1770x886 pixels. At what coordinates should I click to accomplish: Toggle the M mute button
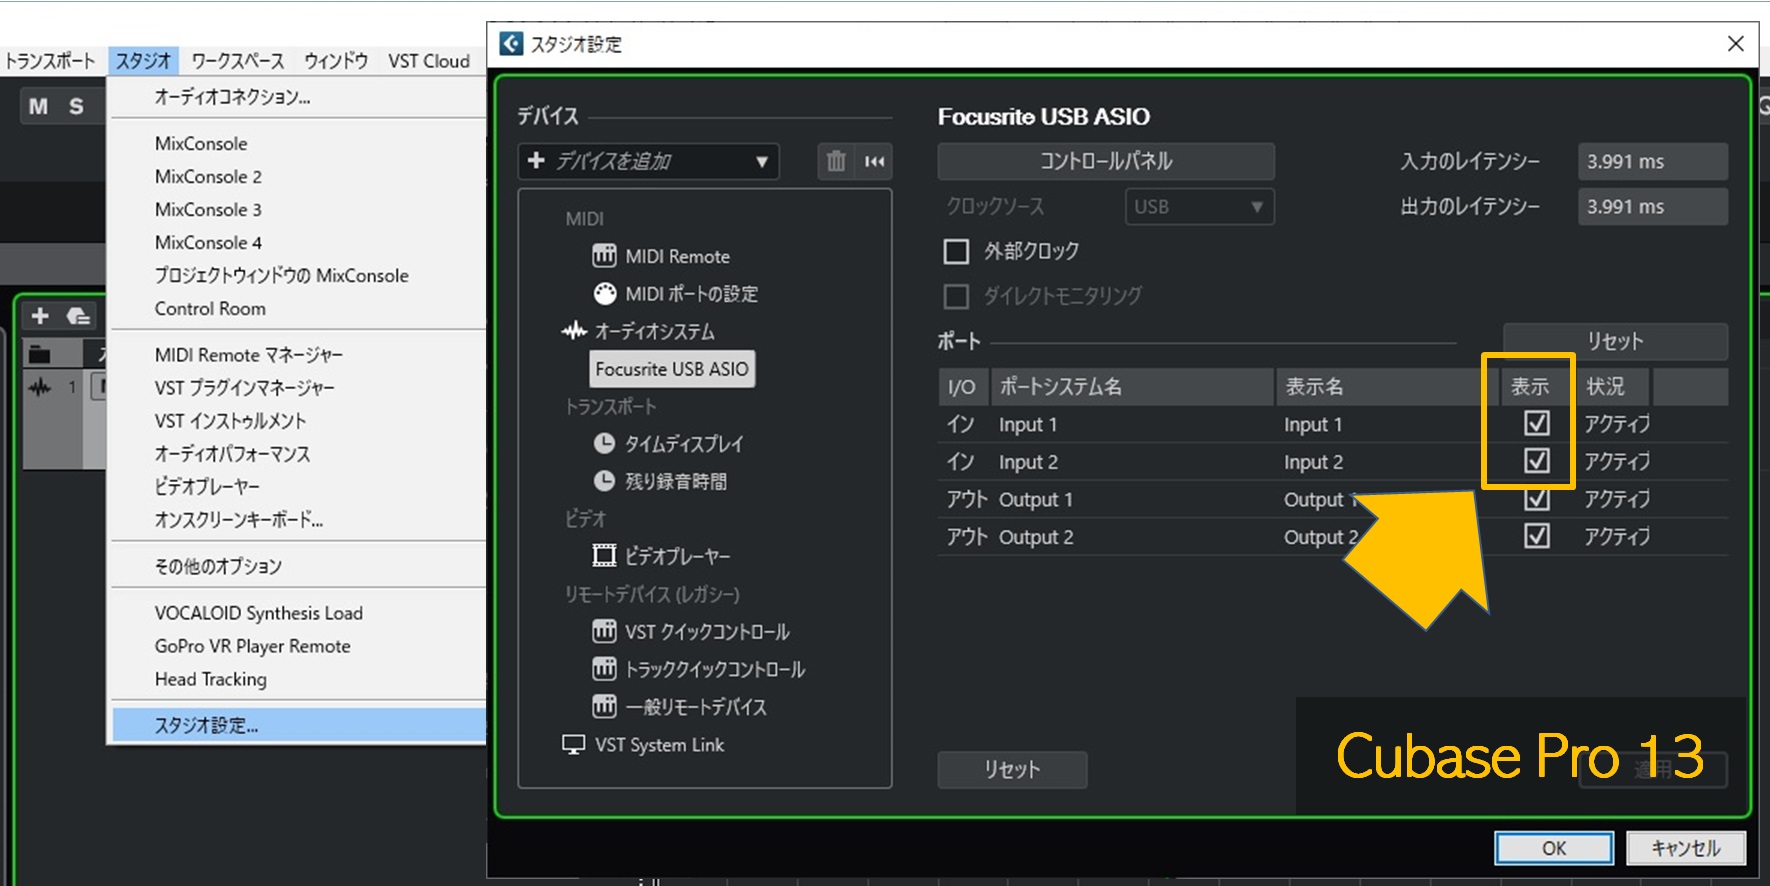(x=38, y=106)
